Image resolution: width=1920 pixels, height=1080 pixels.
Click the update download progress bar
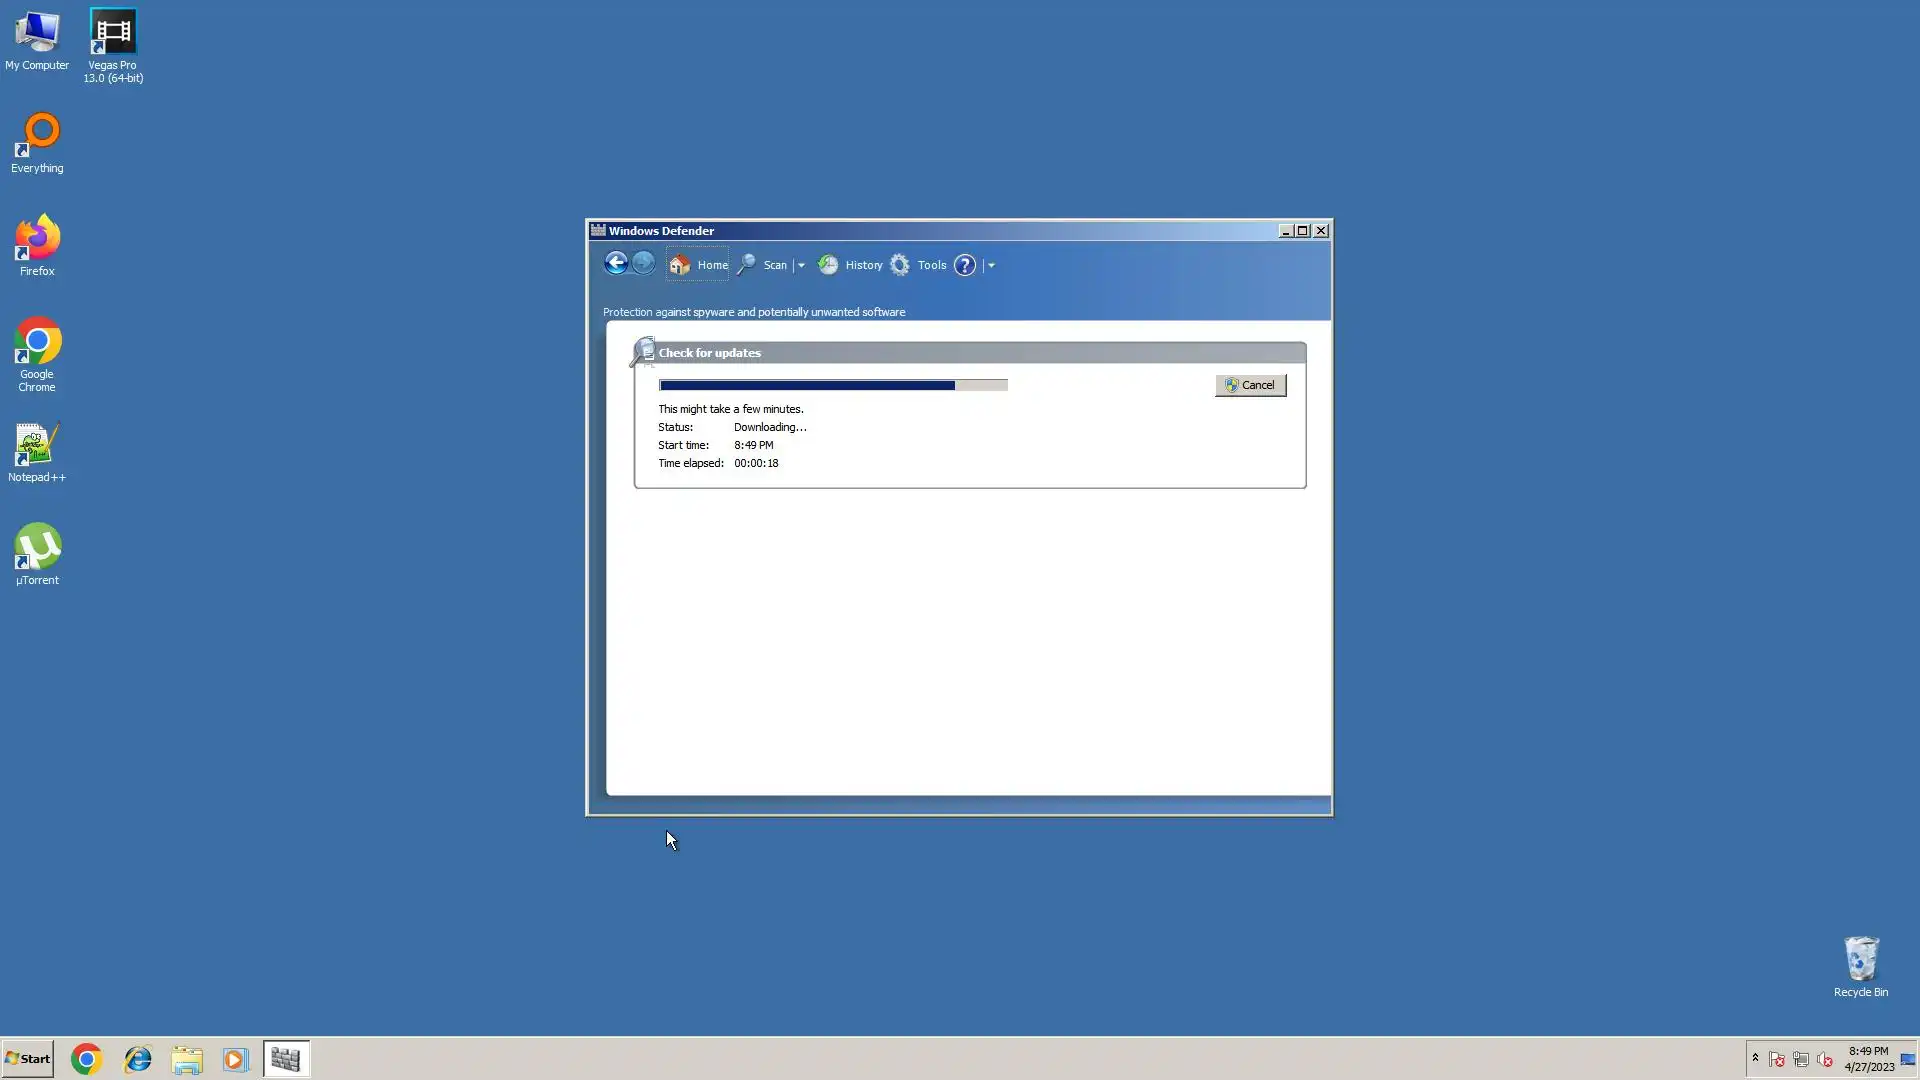[x=832, y=385]
